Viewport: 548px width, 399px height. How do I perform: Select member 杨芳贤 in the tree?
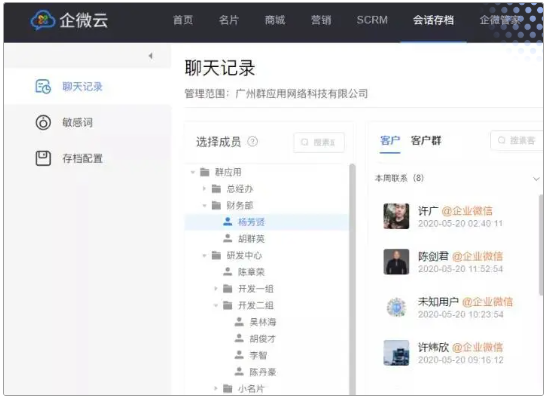(x=252, y=222)
